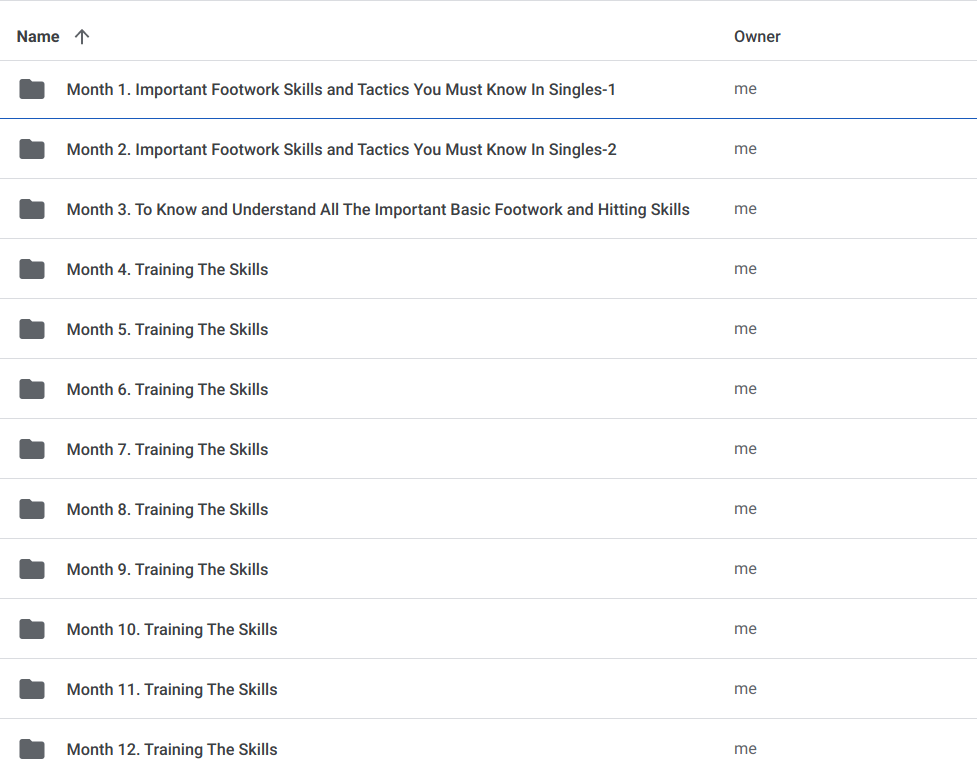Click the folder icon beside Month 6
Image resolution: width=977 pixels, height=774 pixels.
(x=31, y=389)
